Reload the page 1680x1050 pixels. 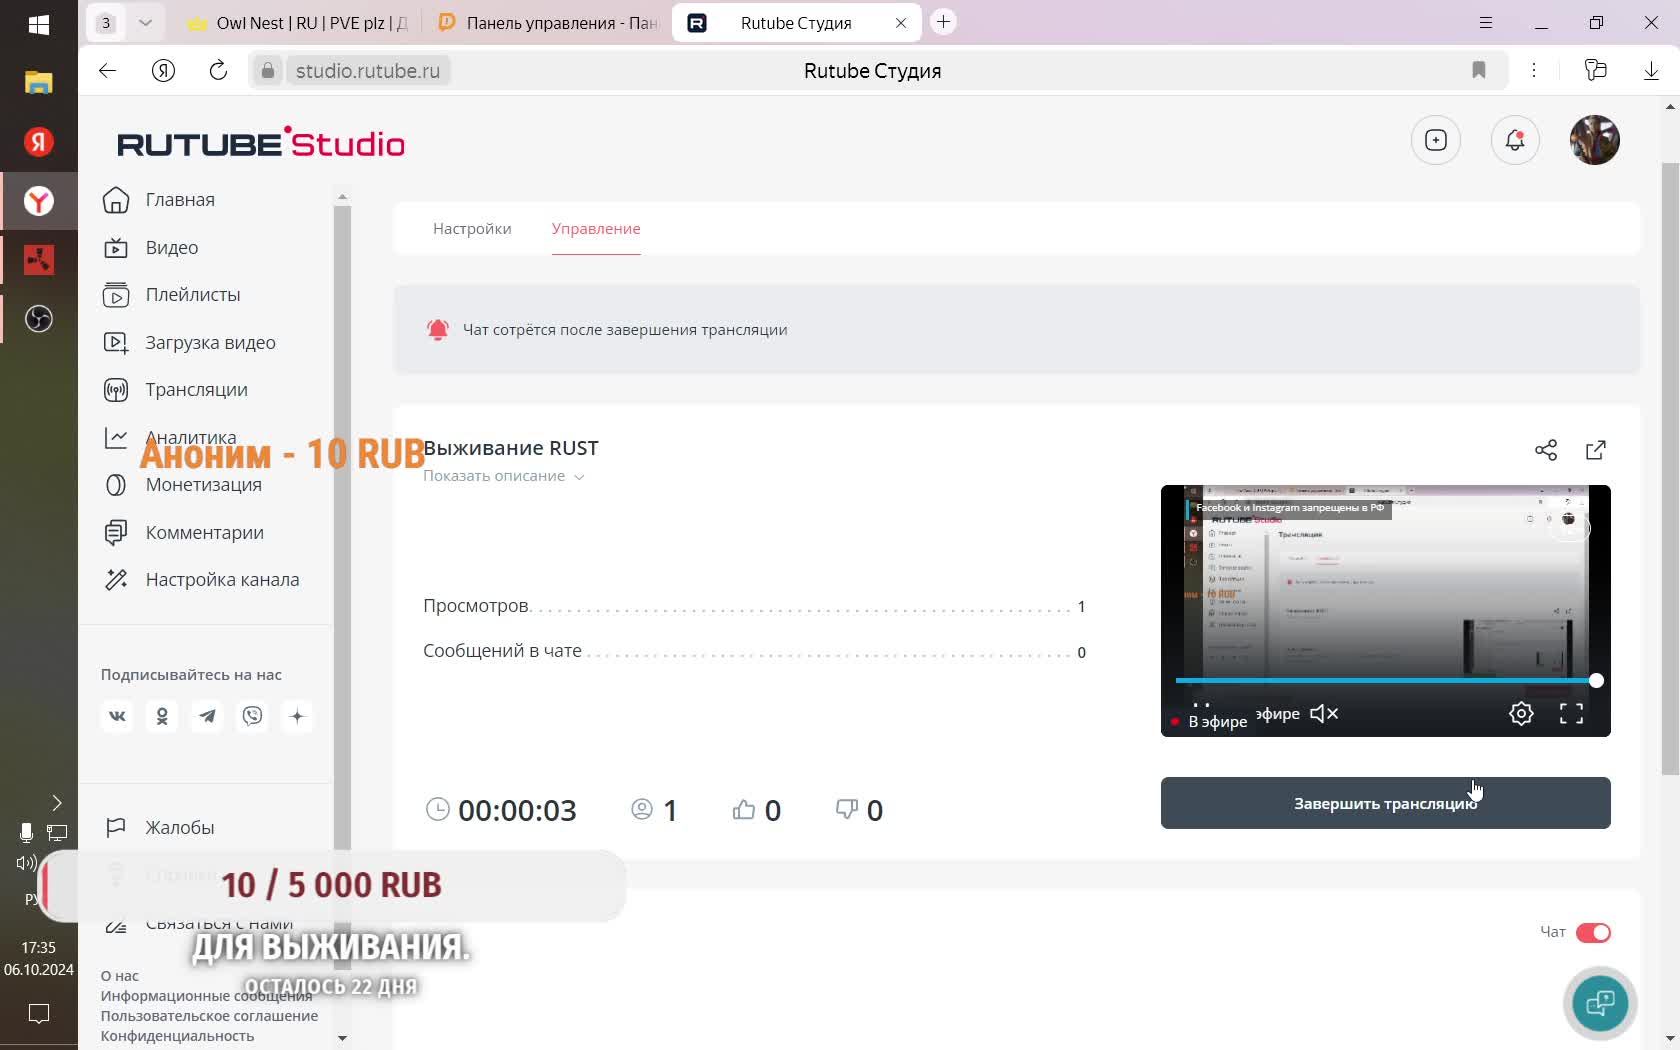point(218,70)
